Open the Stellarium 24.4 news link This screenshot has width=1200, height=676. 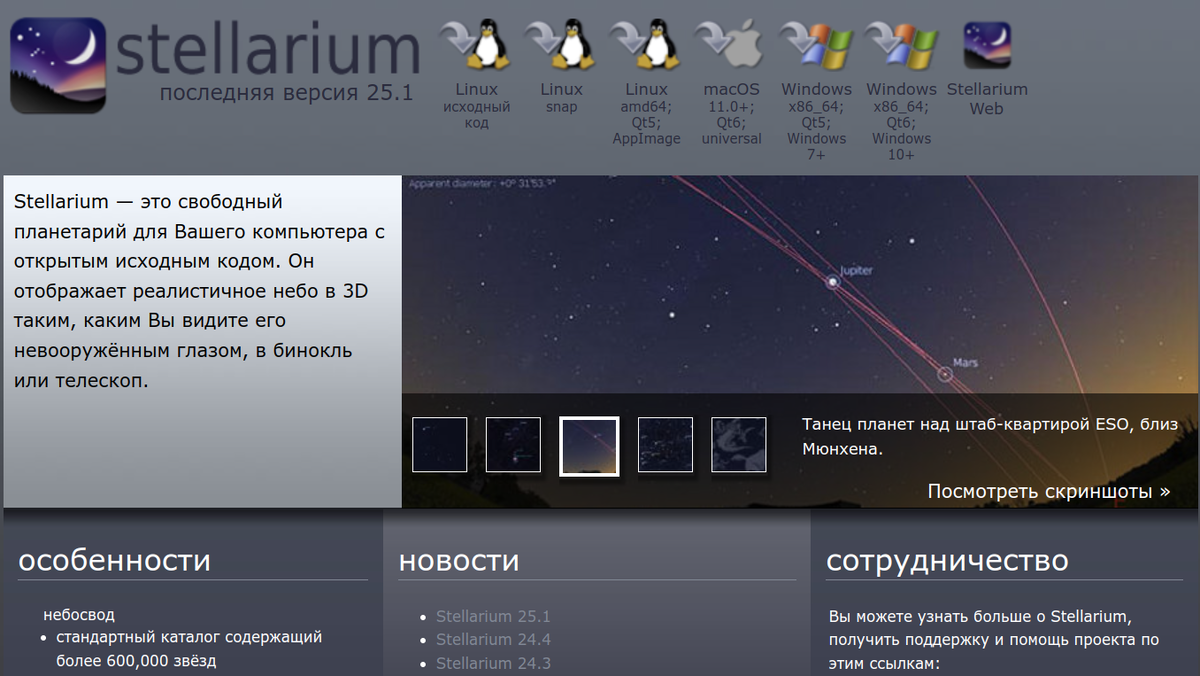(493, 640)
